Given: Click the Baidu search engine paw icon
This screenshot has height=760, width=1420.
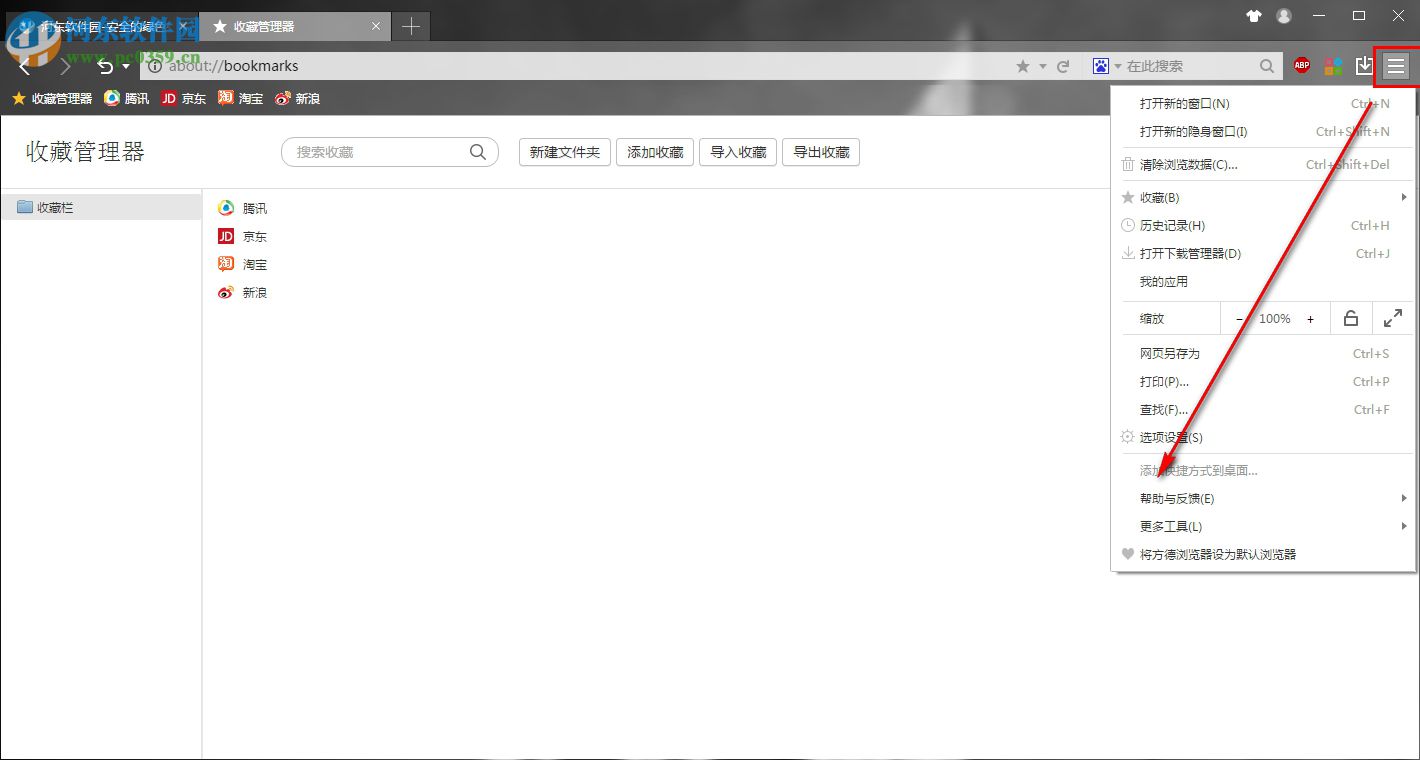Looking at the screenshot, I should pos(1100,65).
